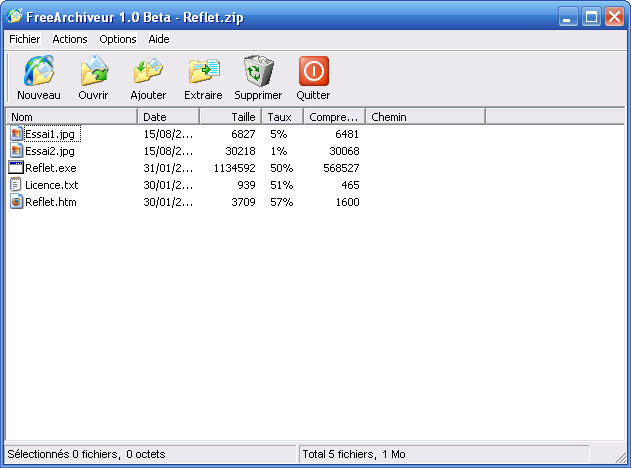The height and width of the screenshot is (468, 631).
Task: Open an archive with the Ouvrir icon
Action: click(94, 71)
